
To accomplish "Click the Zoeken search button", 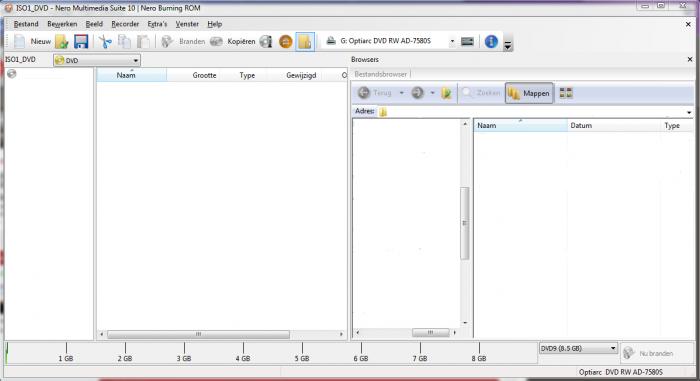I will coord(481,93).
